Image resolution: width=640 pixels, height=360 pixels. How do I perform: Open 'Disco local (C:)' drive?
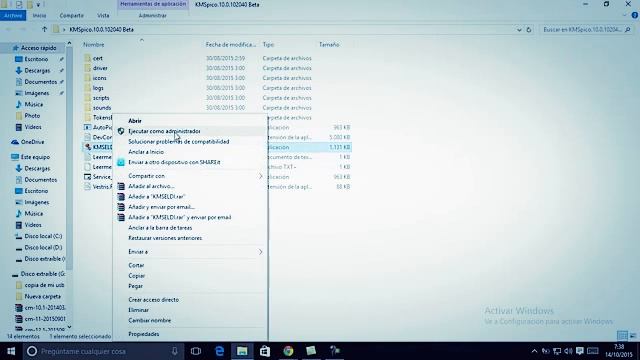[x=43, y=236]
